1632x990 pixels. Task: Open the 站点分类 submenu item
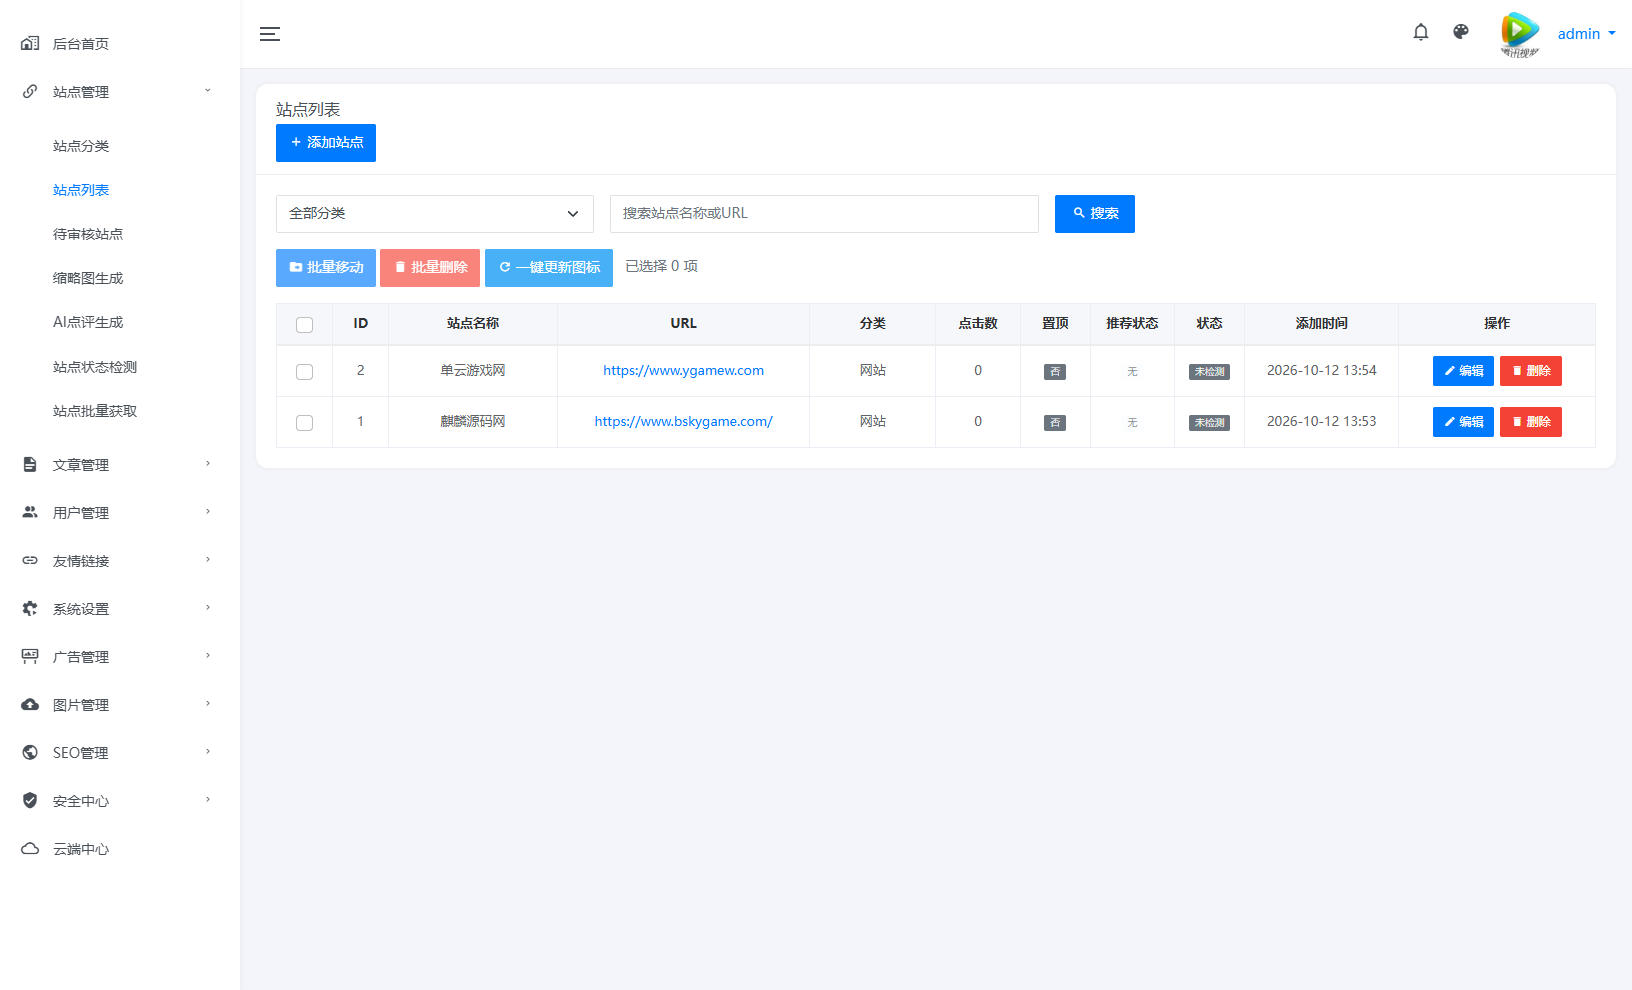(81, 146)
